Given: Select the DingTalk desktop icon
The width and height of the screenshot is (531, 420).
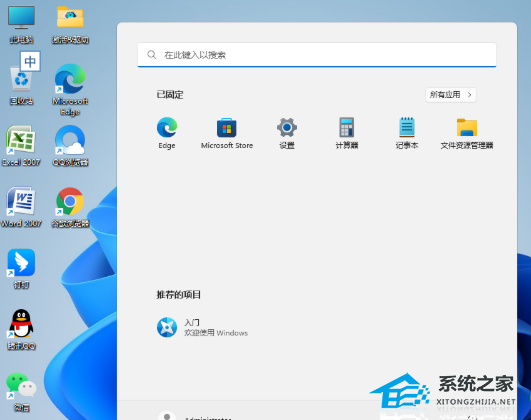Looking at the screenshot, I should (x=21, y=268).
